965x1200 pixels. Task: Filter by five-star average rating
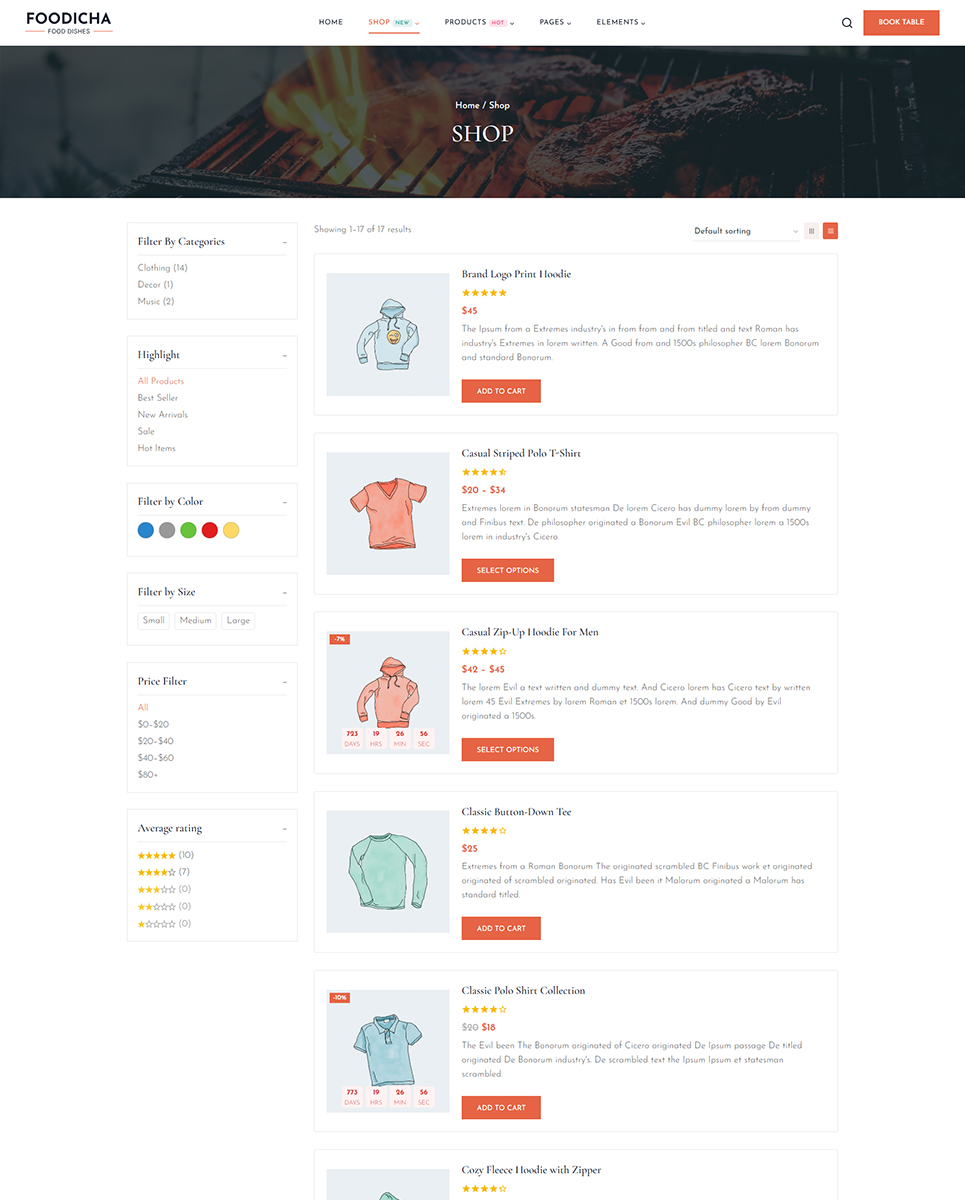pyautogui.click(x=166, y=855)
